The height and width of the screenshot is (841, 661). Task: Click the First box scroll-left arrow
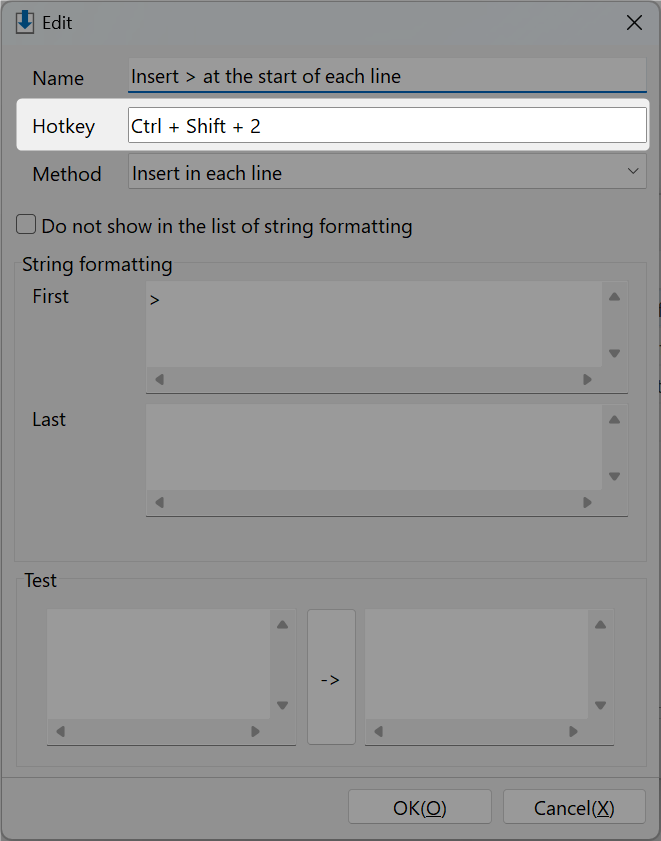point(159,380)
